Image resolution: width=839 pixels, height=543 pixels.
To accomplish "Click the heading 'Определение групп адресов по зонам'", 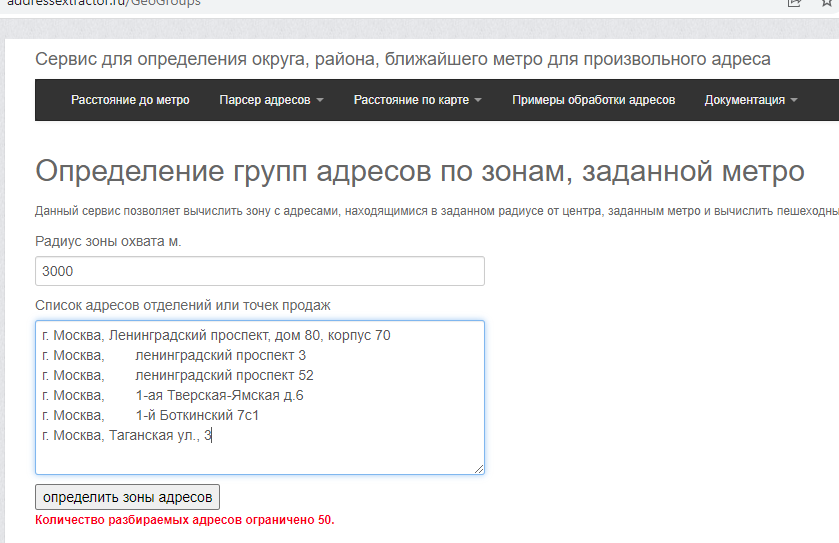I will click(x=420, y=172).
